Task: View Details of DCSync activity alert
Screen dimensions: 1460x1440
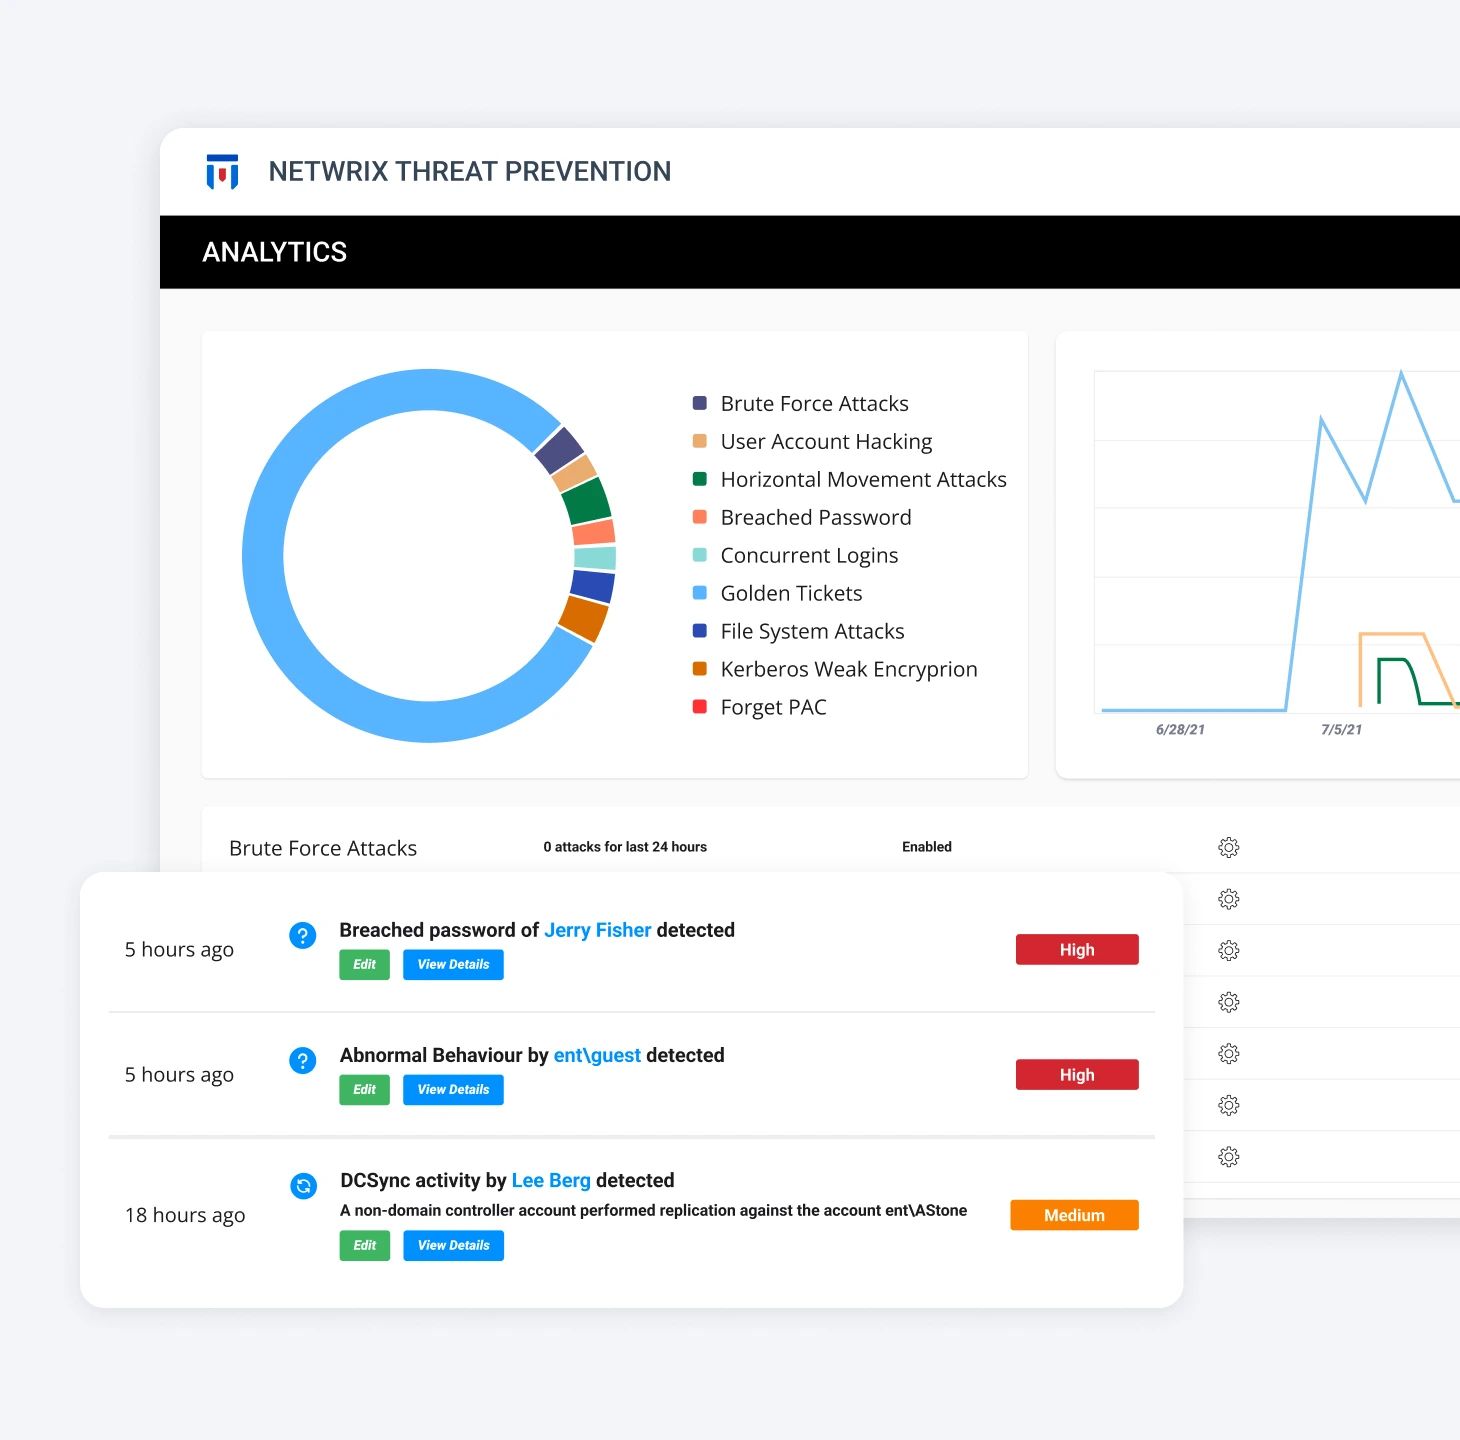Action: coord(454,1246)
